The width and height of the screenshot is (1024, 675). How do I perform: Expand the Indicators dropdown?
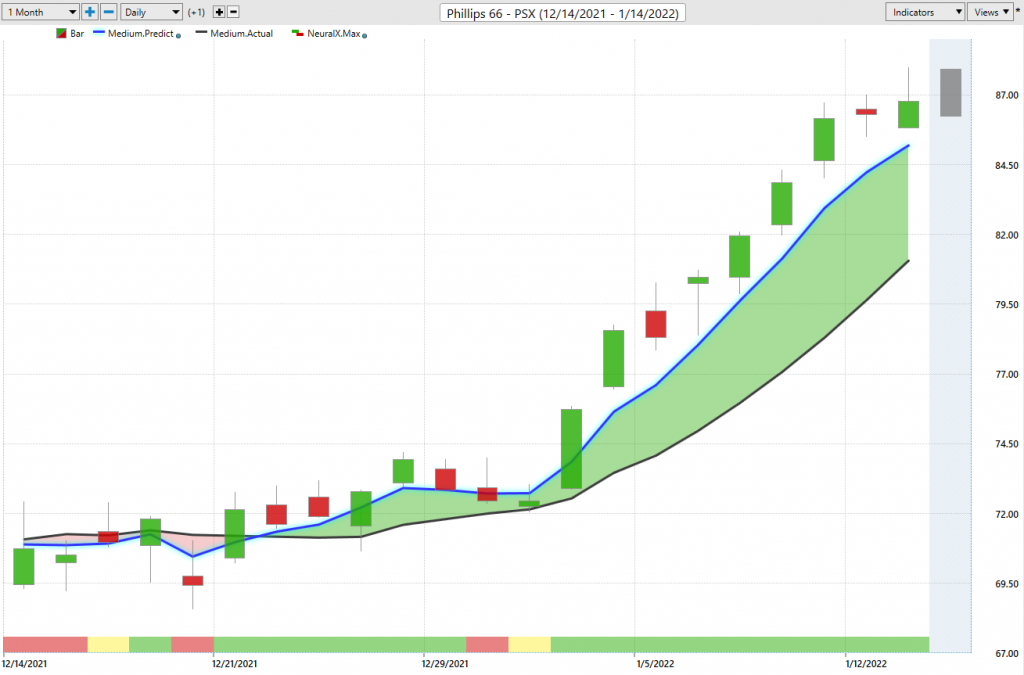tap(925, 12)
